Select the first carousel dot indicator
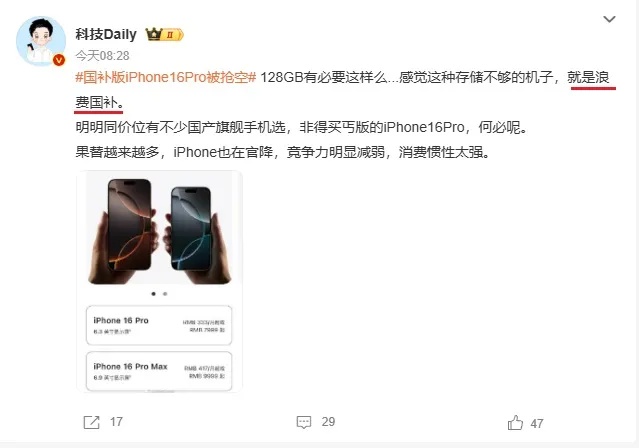The image size is (639, 448). coord(154,294)
